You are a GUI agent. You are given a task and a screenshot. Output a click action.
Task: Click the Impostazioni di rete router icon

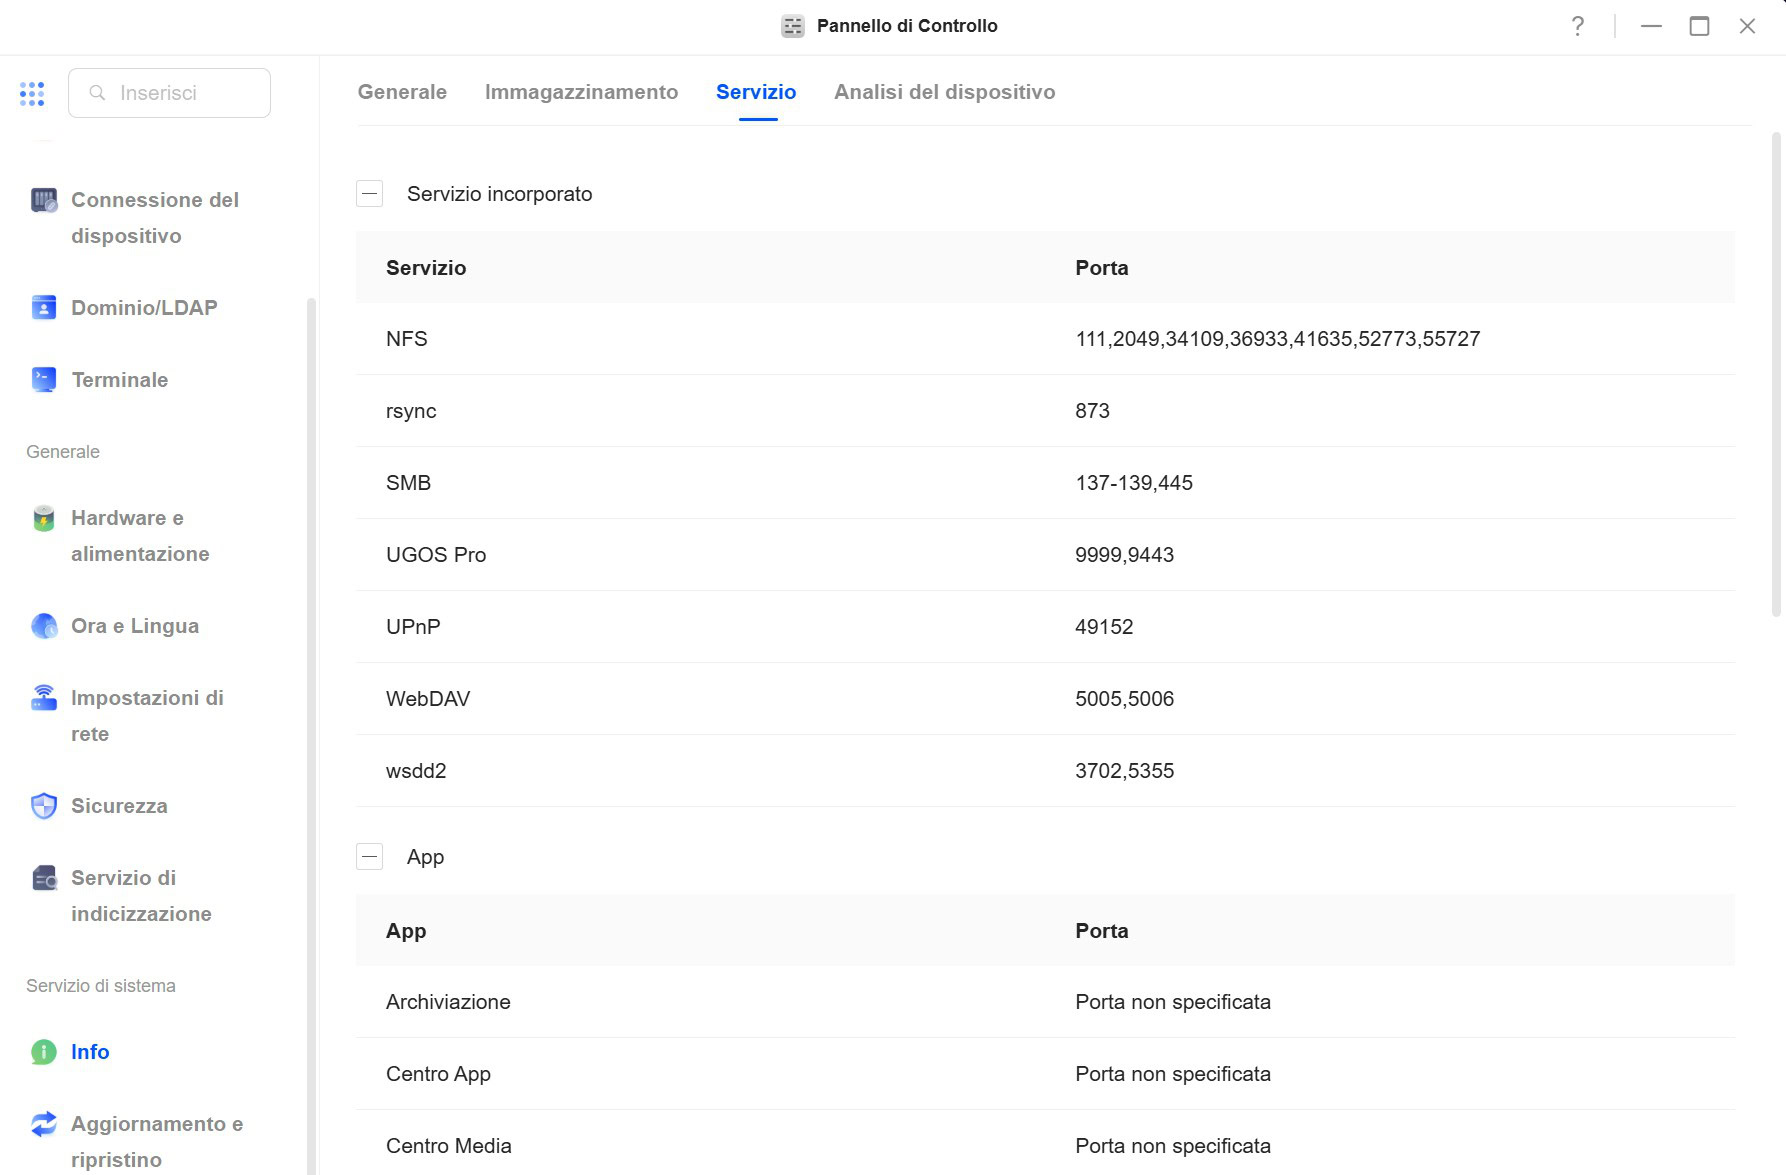(x=44, y=698)
